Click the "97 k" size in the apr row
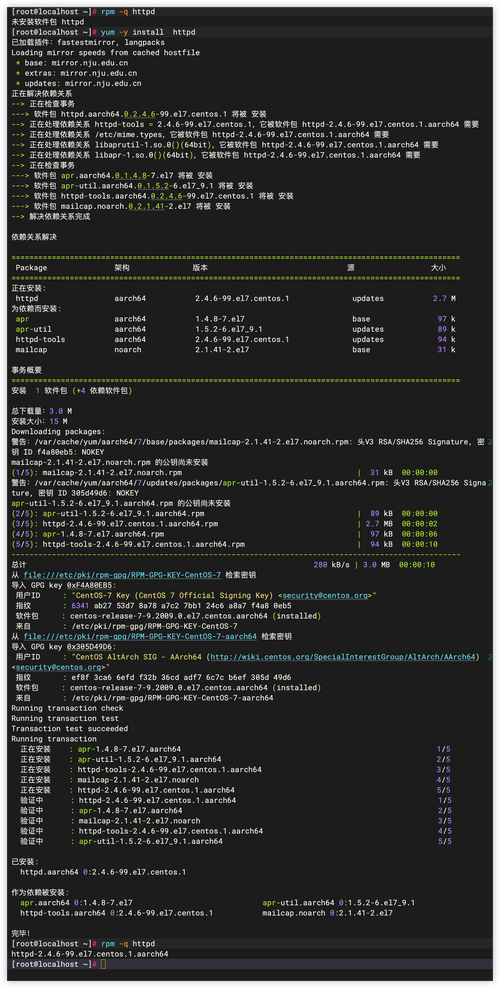This screenshot has width=500, height=988. coord(446,319)
